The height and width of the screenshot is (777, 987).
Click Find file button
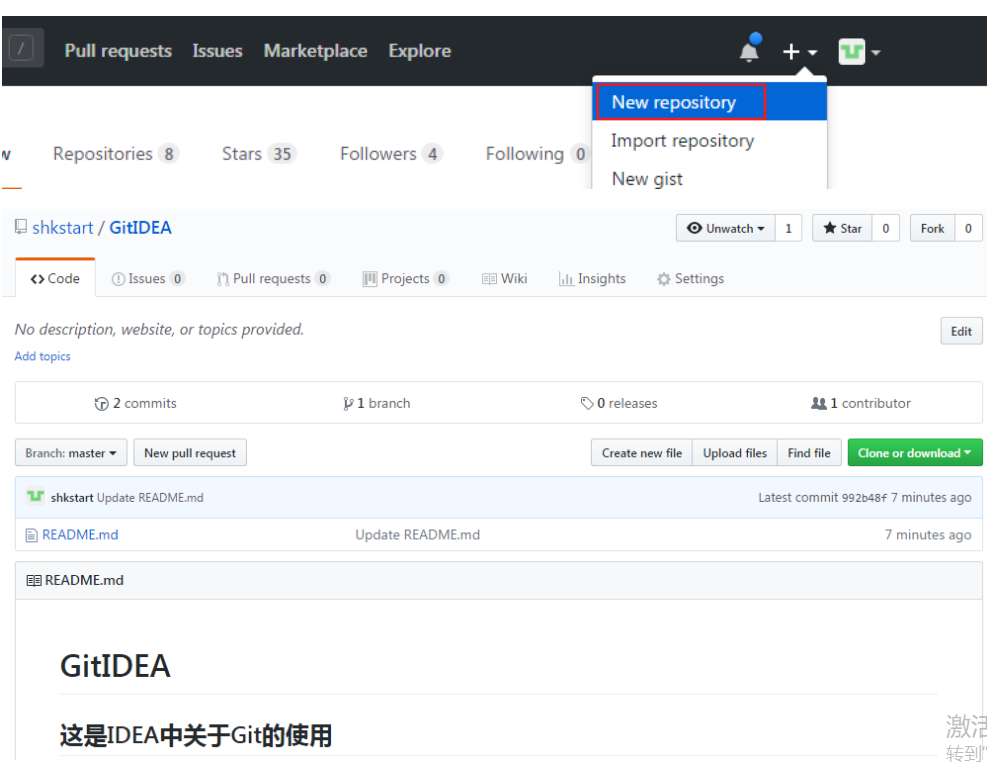pyautogui.click(x=809, y=453)
